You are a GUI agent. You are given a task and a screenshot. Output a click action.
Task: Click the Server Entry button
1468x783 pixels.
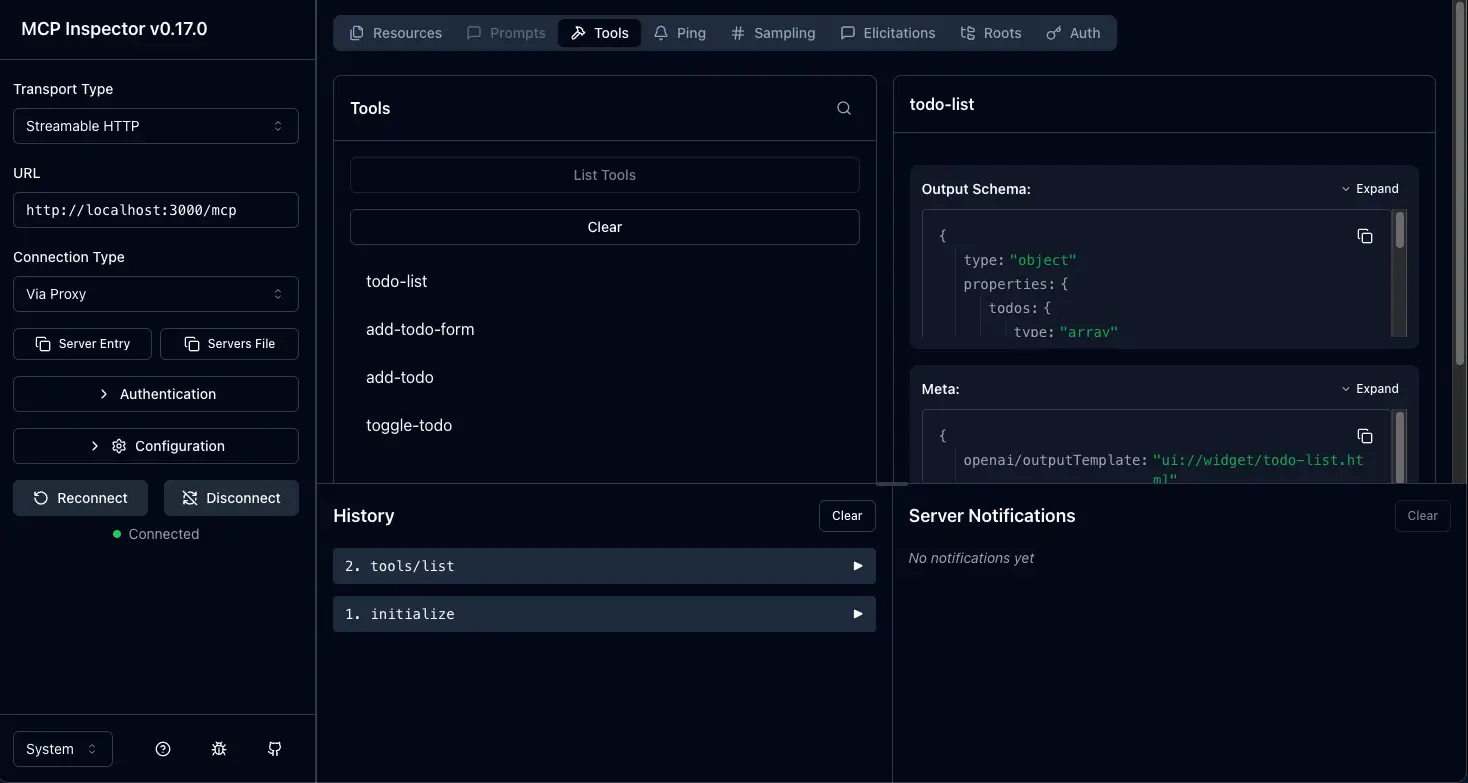coord(82,344)
